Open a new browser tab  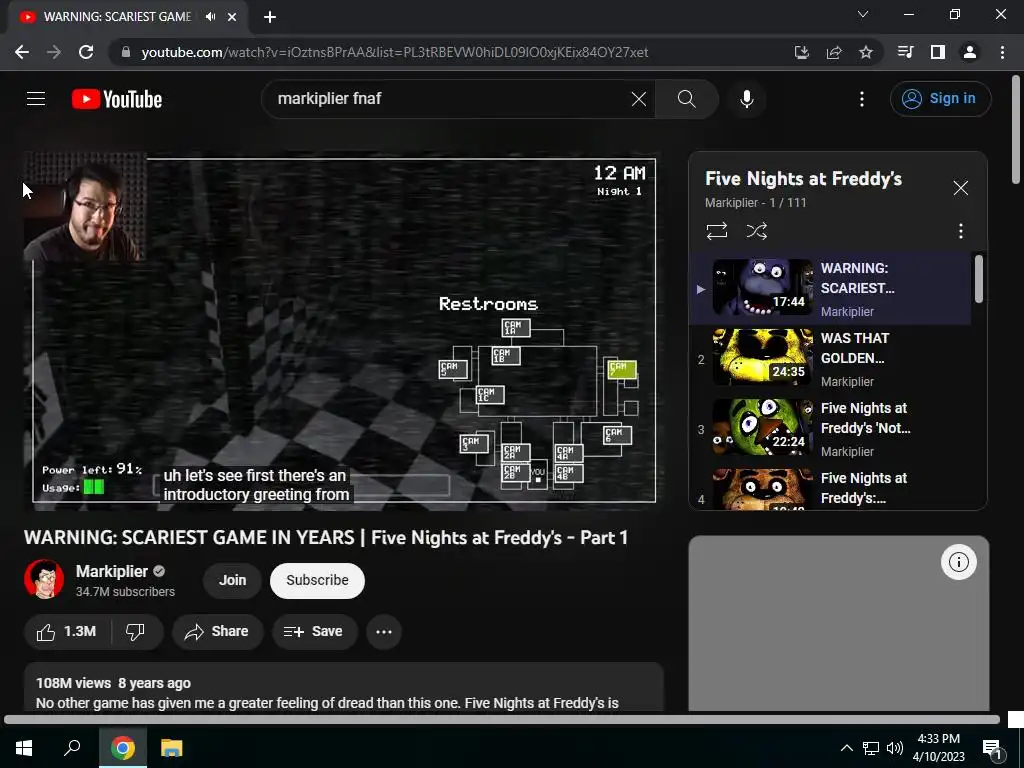click(x=270, y=17)
